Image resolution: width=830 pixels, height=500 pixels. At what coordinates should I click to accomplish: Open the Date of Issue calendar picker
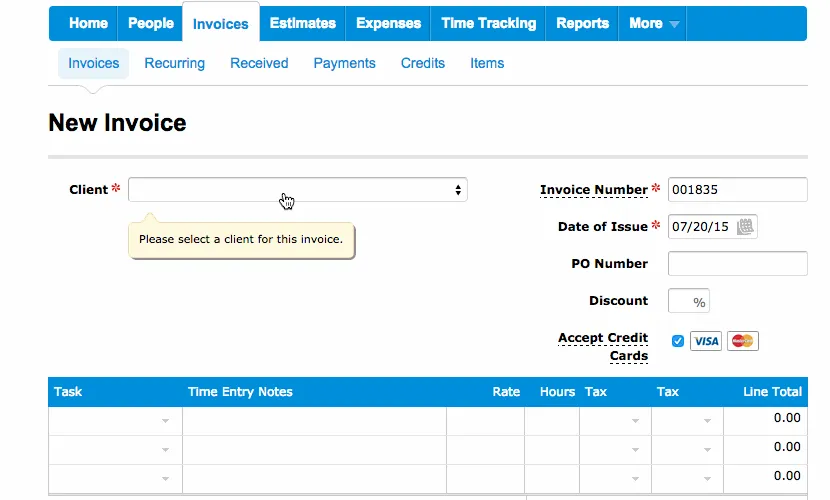coord(745,227)
